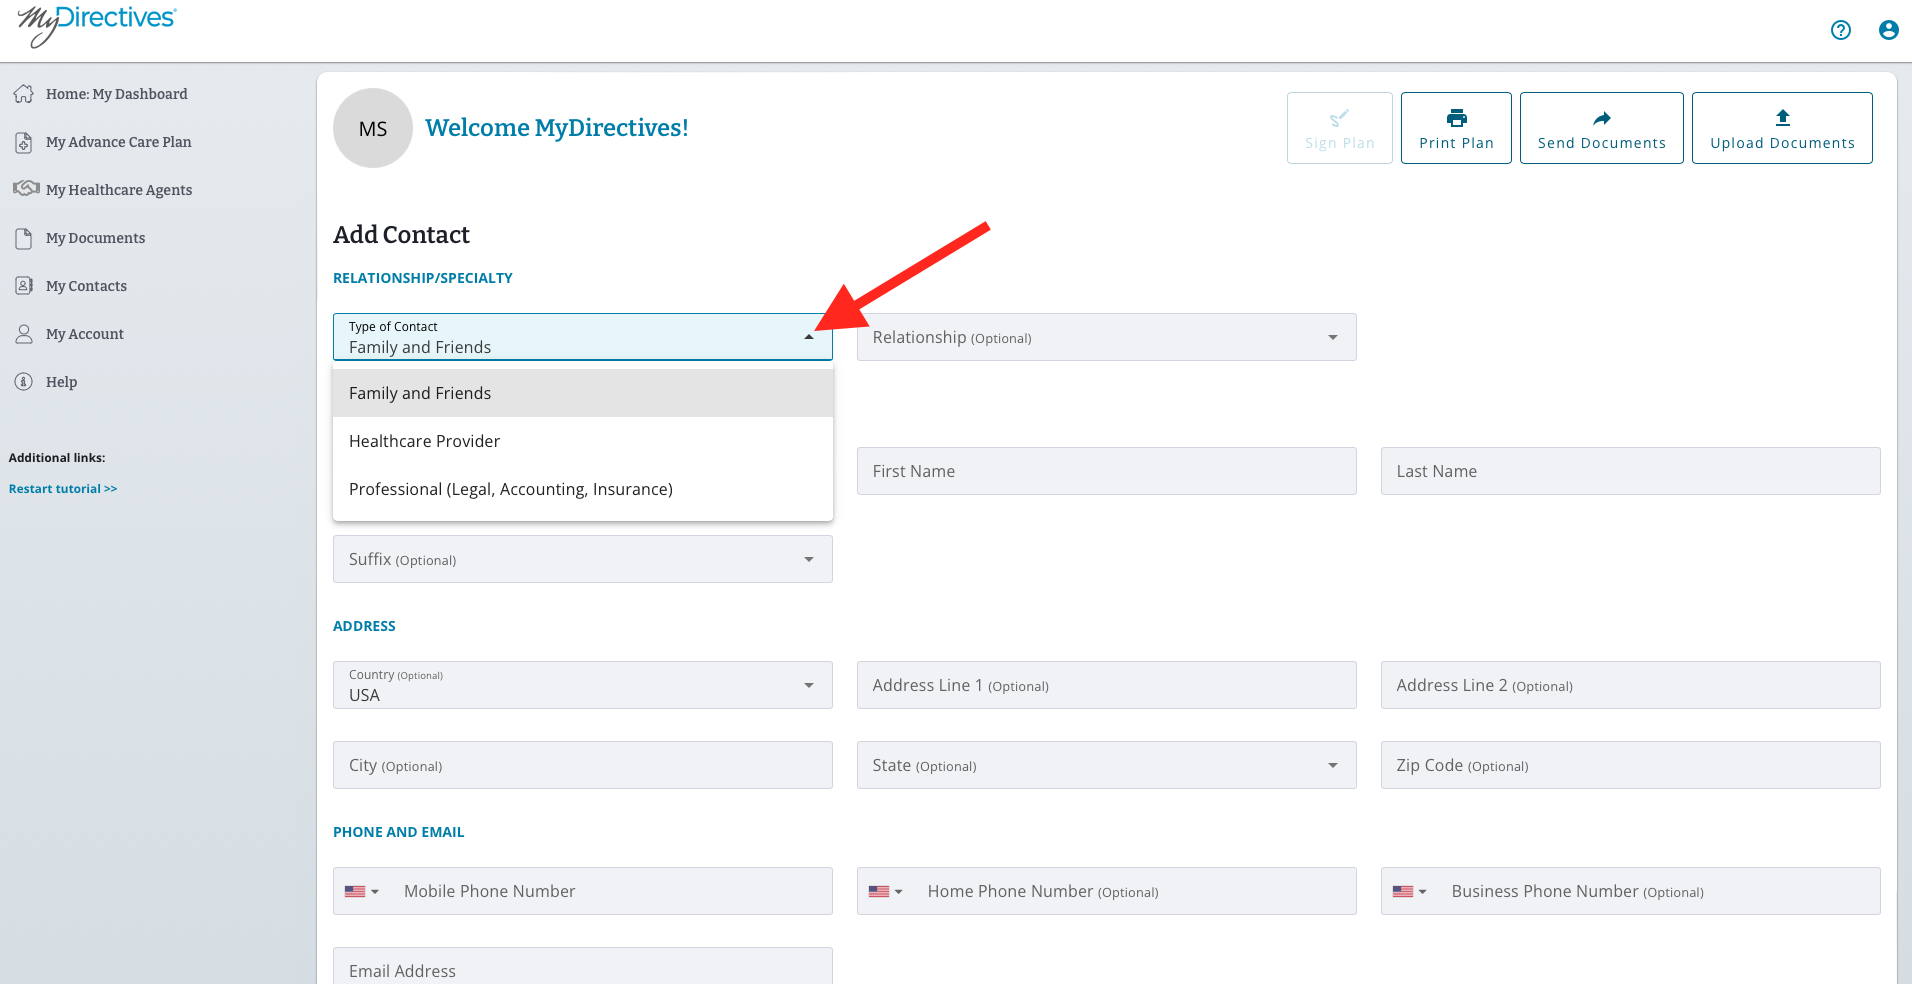This screenshot has height=984, width=1912.
Task: Navigate to My Documents
Action: click(96, 238)
